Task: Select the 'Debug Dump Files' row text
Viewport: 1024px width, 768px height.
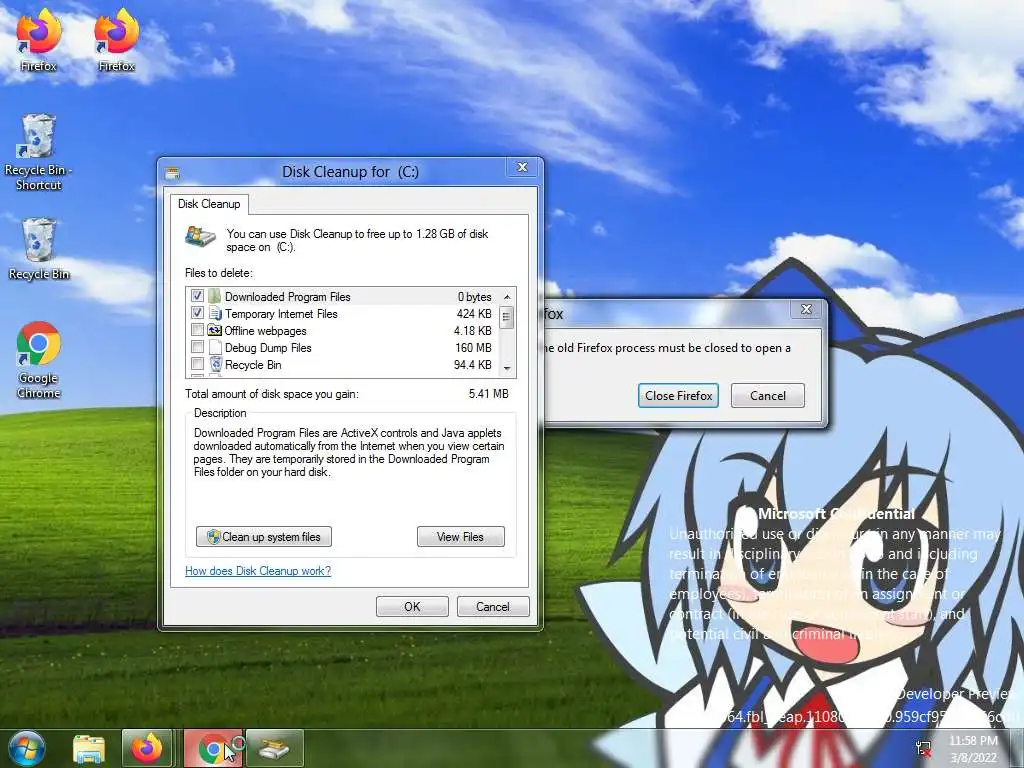Action: pyautogui.click(x=268, y=347)
